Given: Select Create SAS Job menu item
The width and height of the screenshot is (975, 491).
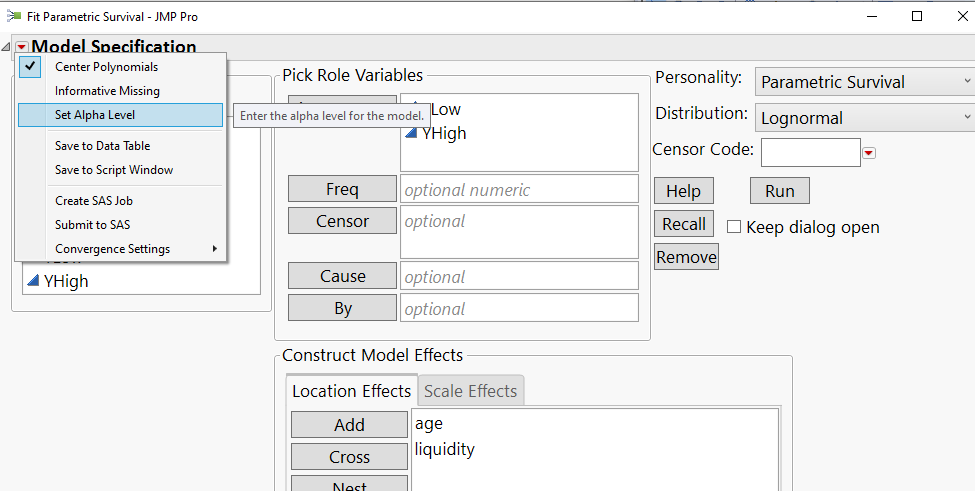Looking at the screenshot, I should click(121, 201).
